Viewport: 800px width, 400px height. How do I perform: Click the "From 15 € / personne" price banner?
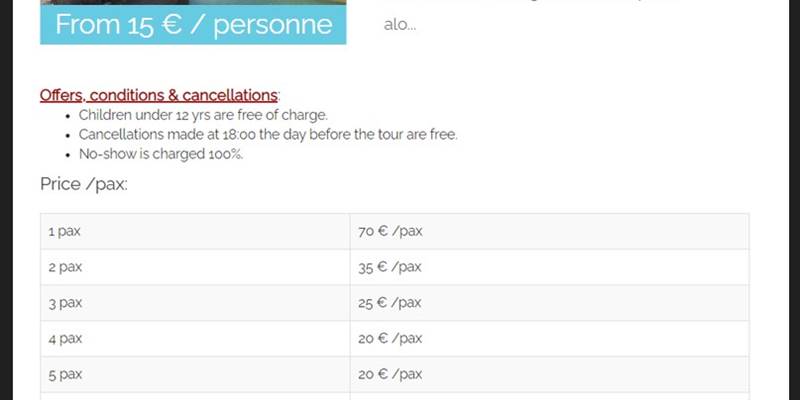(x=193, y=25)
